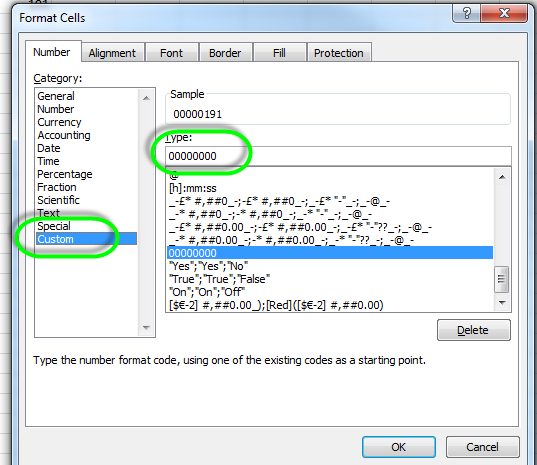Select the [h]:mm:ss format code
Screen dimensions: 537x465
193,188
